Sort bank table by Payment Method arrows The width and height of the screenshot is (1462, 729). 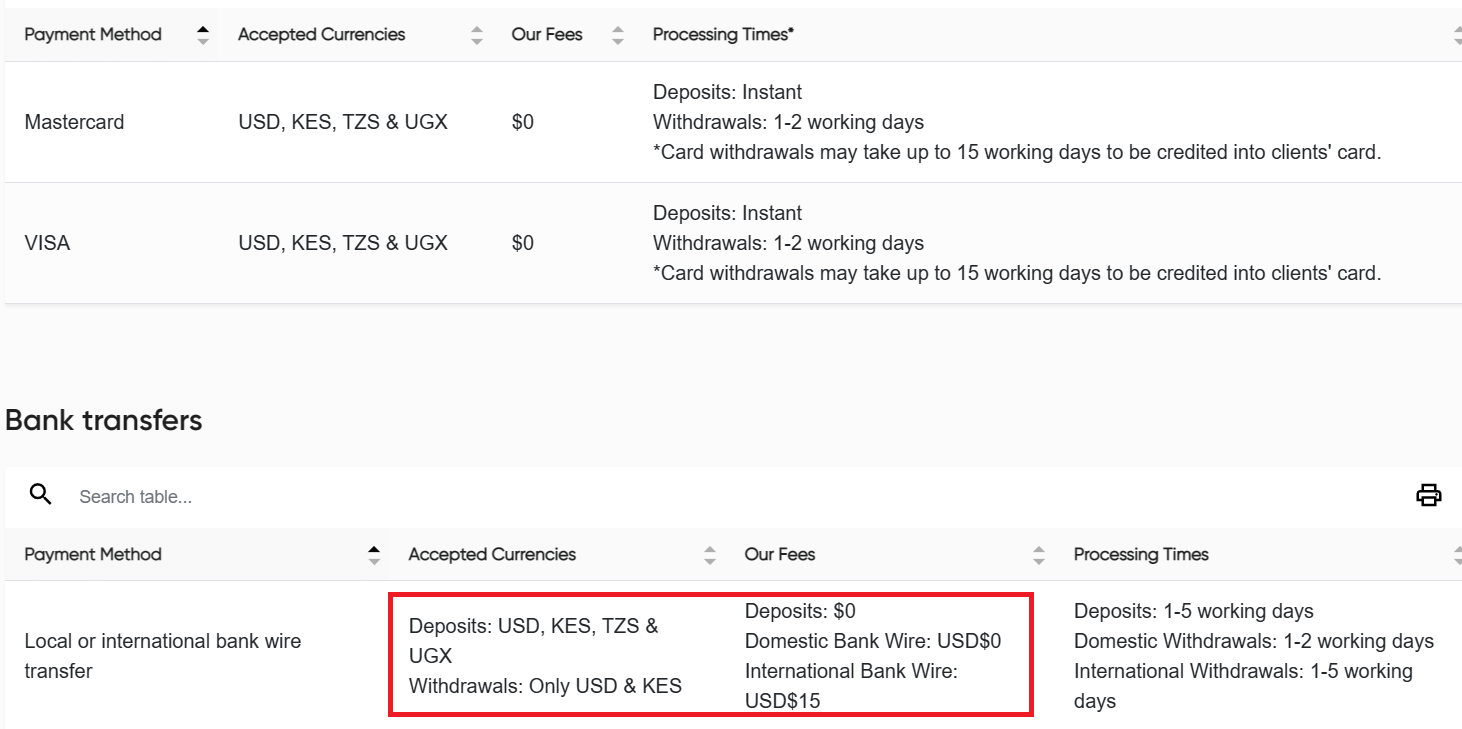tap(374, 555)
